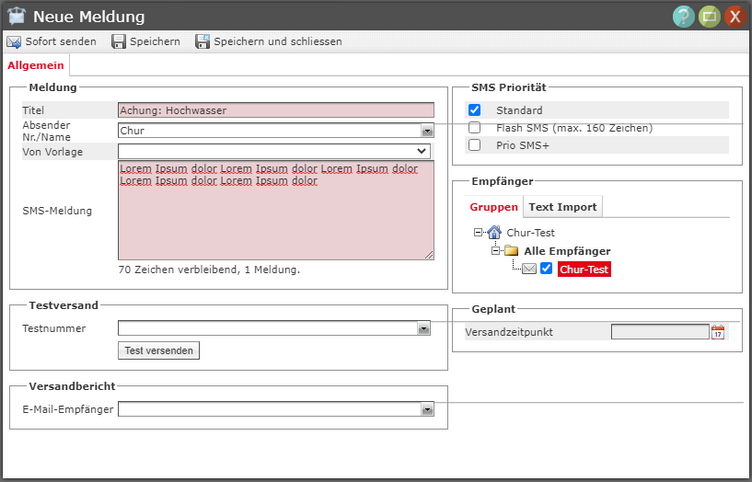752x482 pixels.
Task: Click the Speichern und schliessen icon
Action: click(x=203, y=42)
